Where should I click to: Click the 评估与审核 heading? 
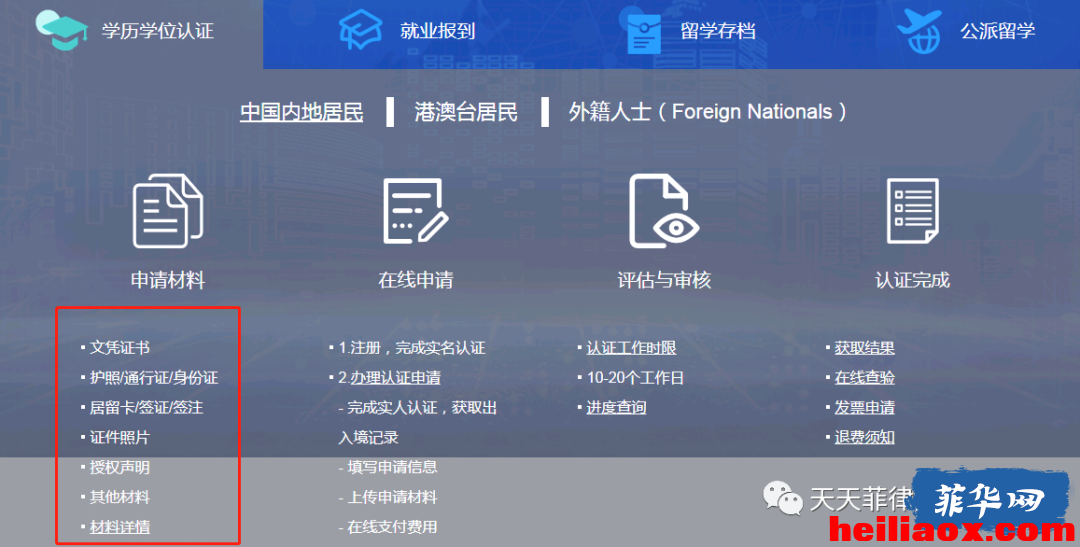664,280
